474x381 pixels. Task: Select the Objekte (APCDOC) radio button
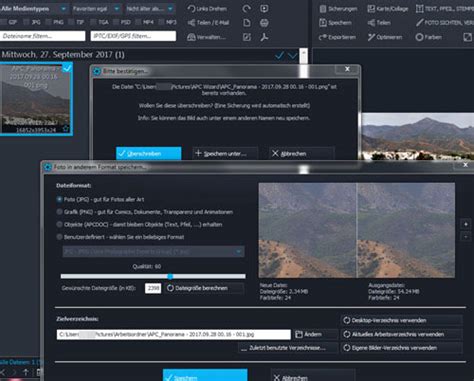coord(59,224)
